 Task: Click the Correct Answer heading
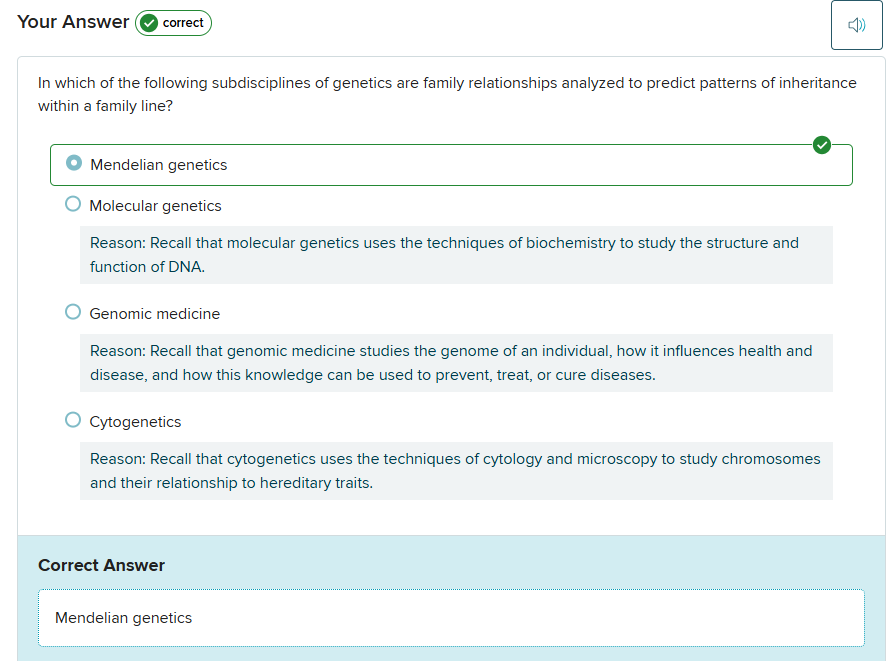pyautogui.click(x=101, y=565)
